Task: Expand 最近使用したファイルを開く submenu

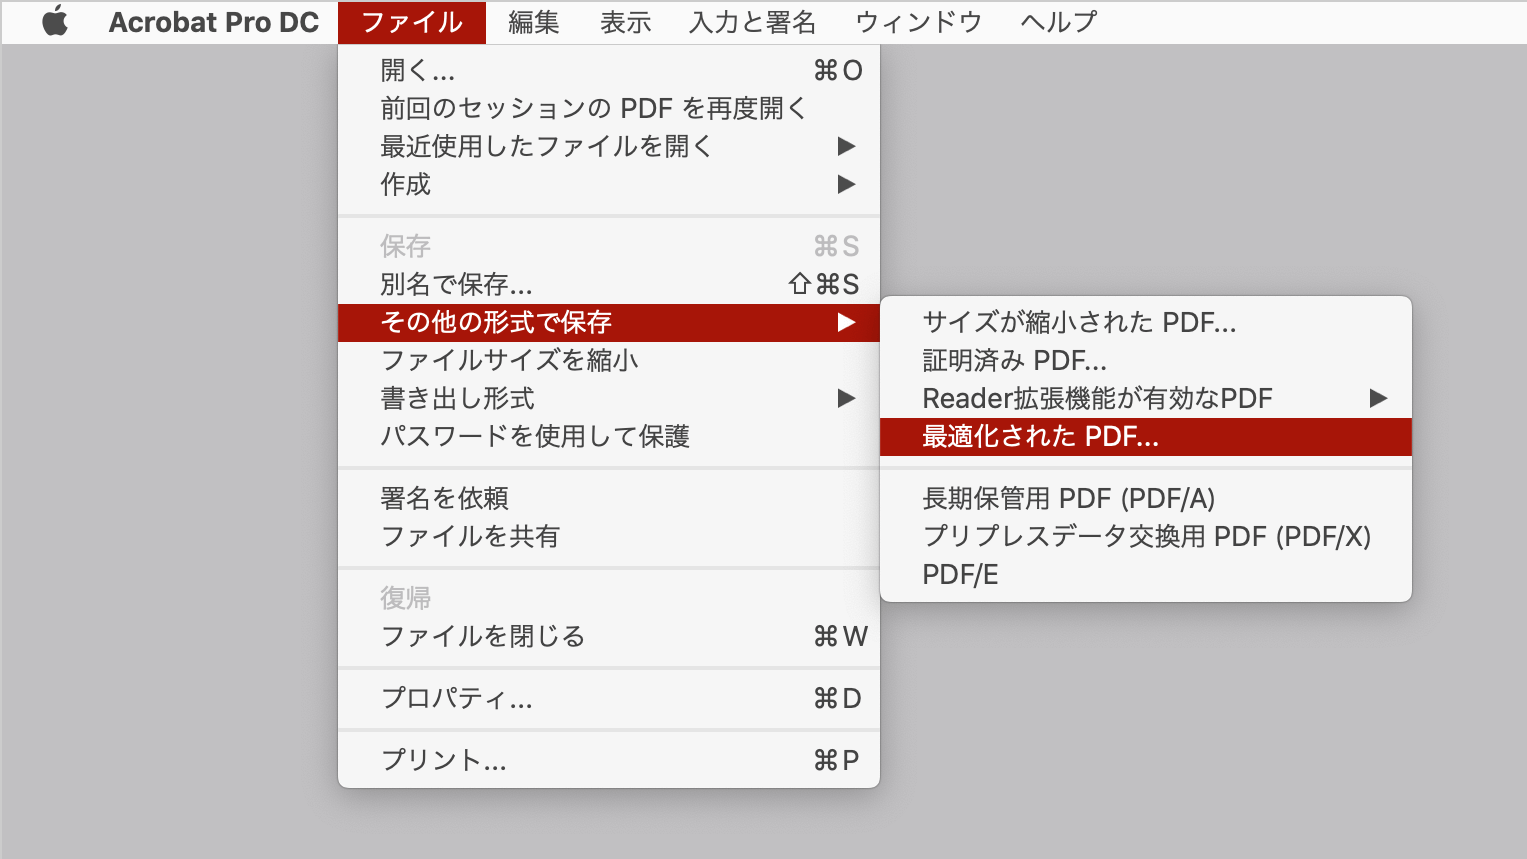Action: point(609,146)
